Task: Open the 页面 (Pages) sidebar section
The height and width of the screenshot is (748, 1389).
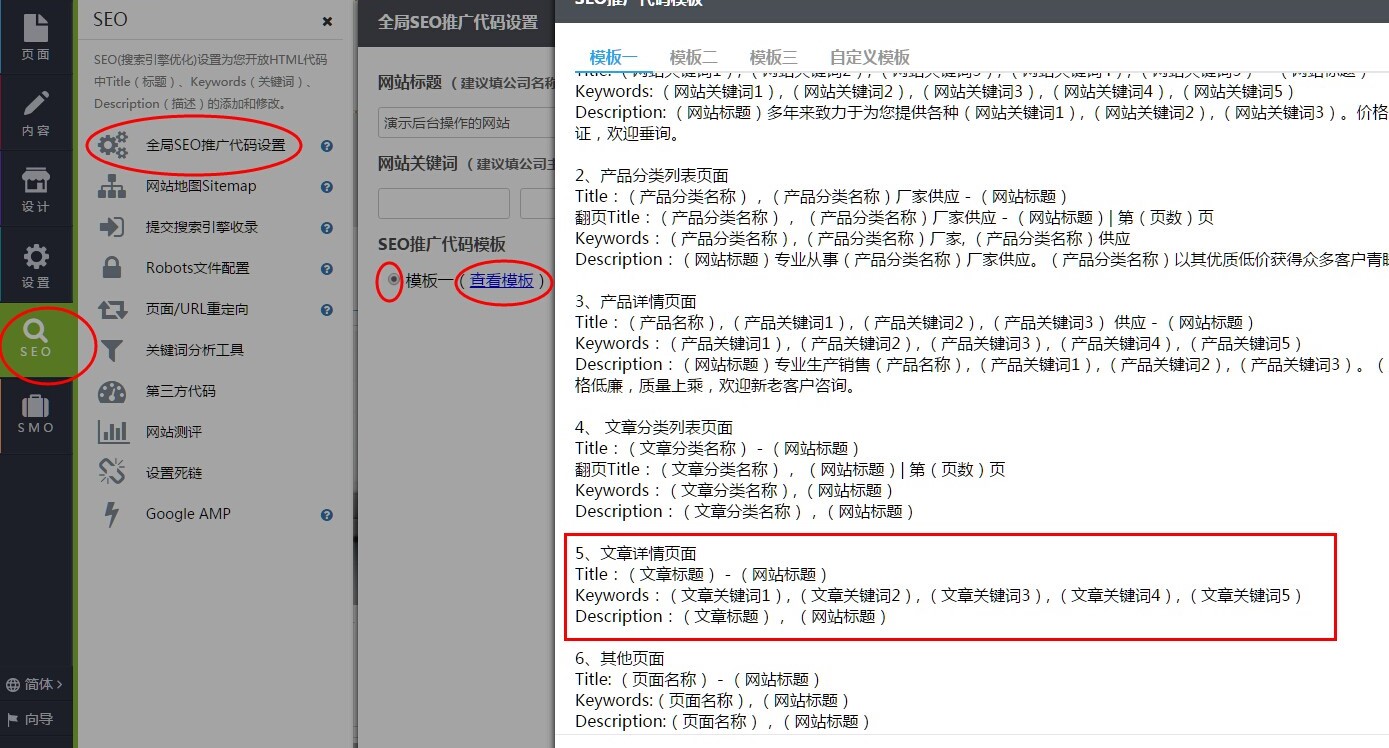Action: click(36, 37)
